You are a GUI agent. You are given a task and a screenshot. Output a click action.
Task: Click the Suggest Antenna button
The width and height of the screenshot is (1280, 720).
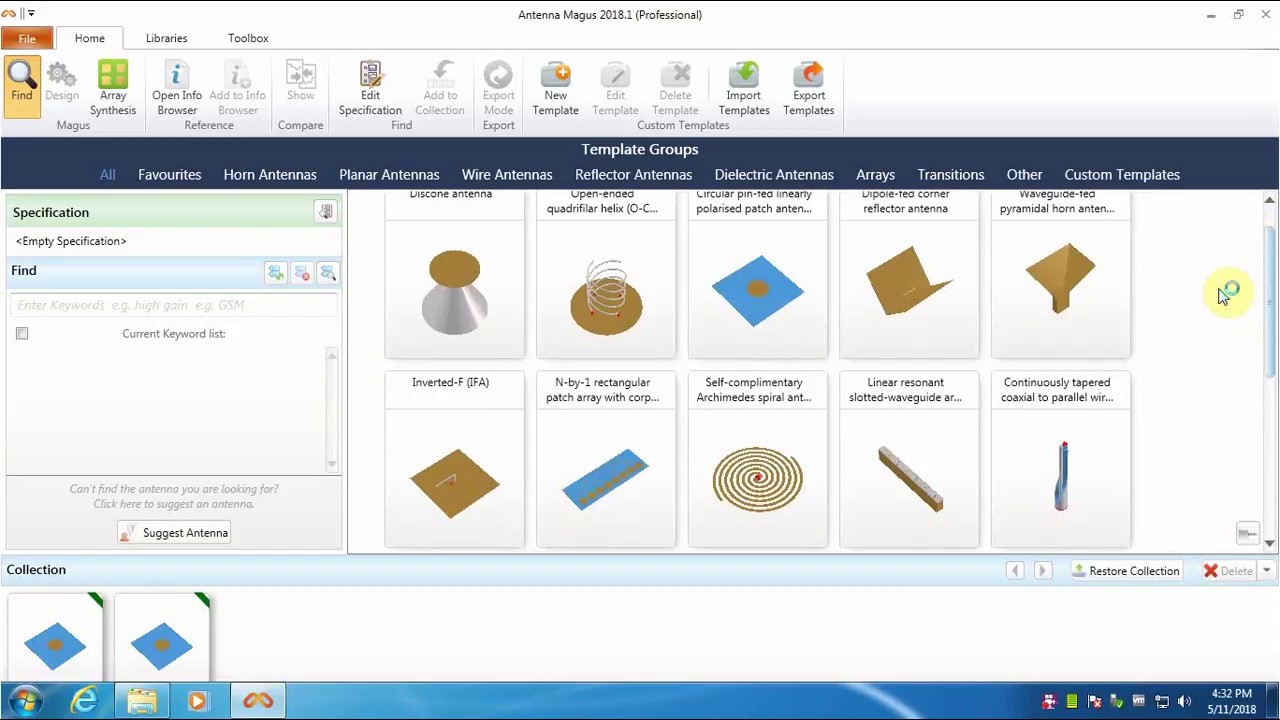tap(174, 533)
